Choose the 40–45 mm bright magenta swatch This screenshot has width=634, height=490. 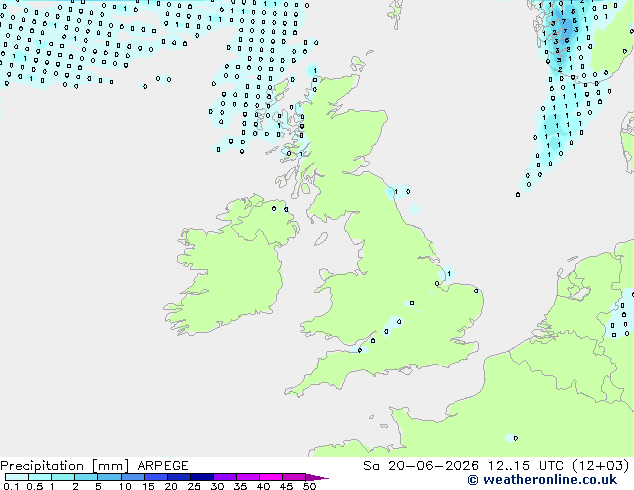(x=271, y=477)
